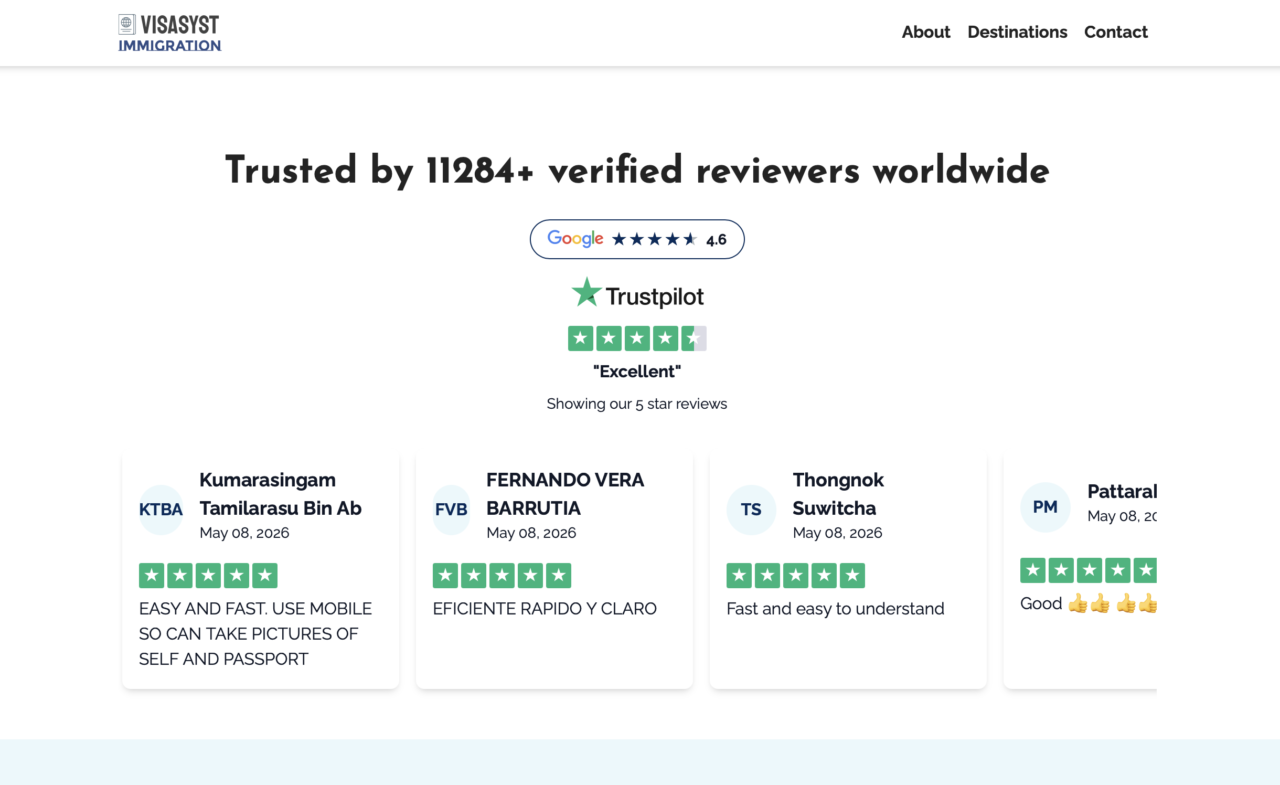This screenshot has height=785, width=1280.
Task: Click the stars in the PM review card
Action: [x=1088, y=570]
